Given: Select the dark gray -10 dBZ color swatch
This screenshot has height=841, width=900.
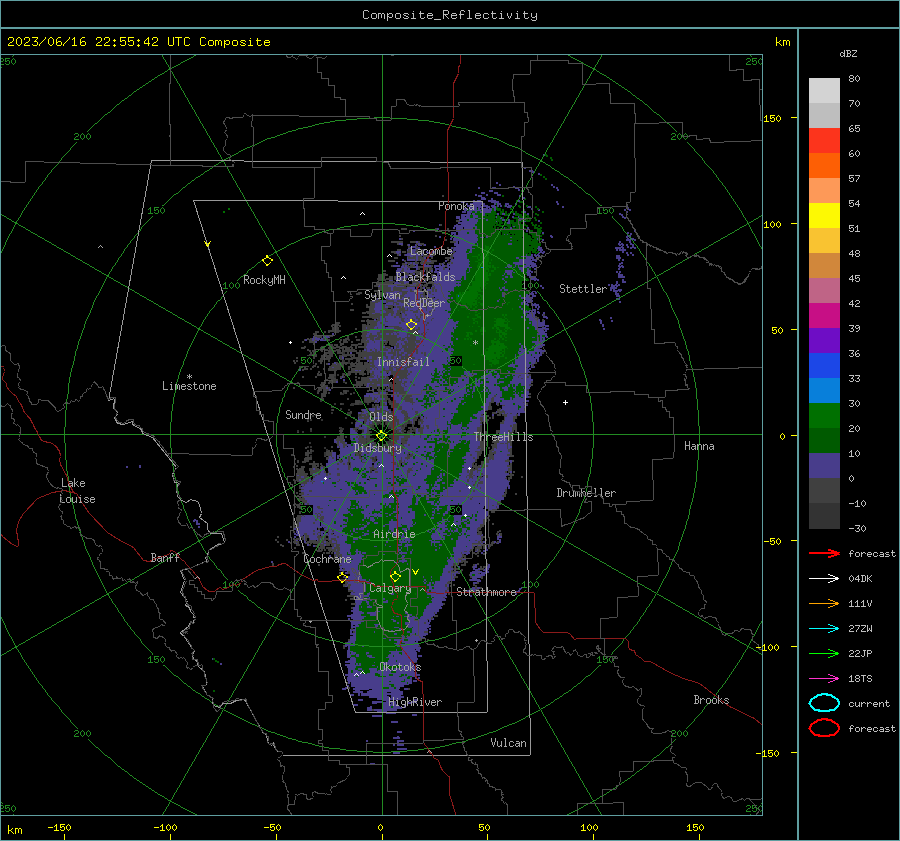Looking at the screenshot, I should tap(824, 515).
